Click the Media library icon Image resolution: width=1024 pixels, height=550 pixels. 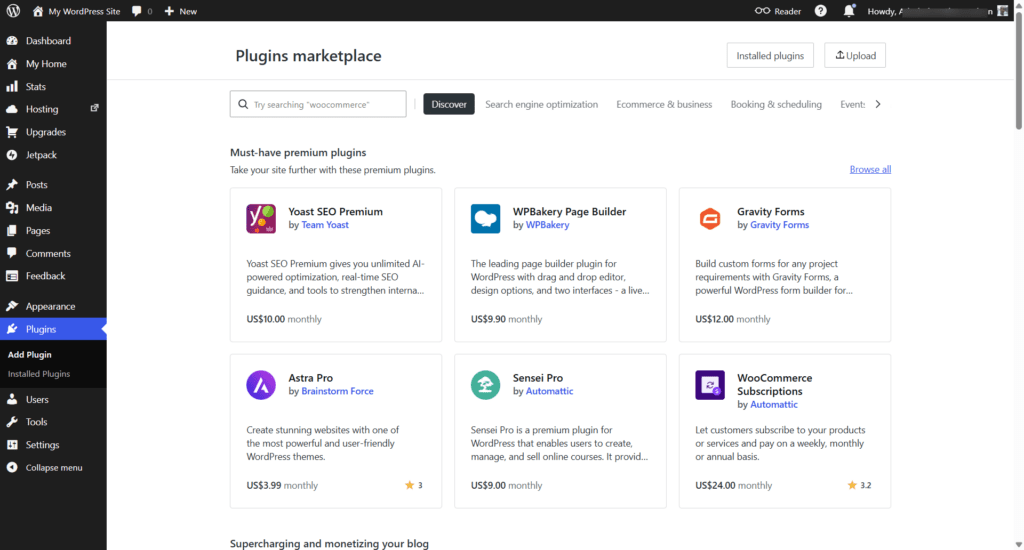pos(12,208)
